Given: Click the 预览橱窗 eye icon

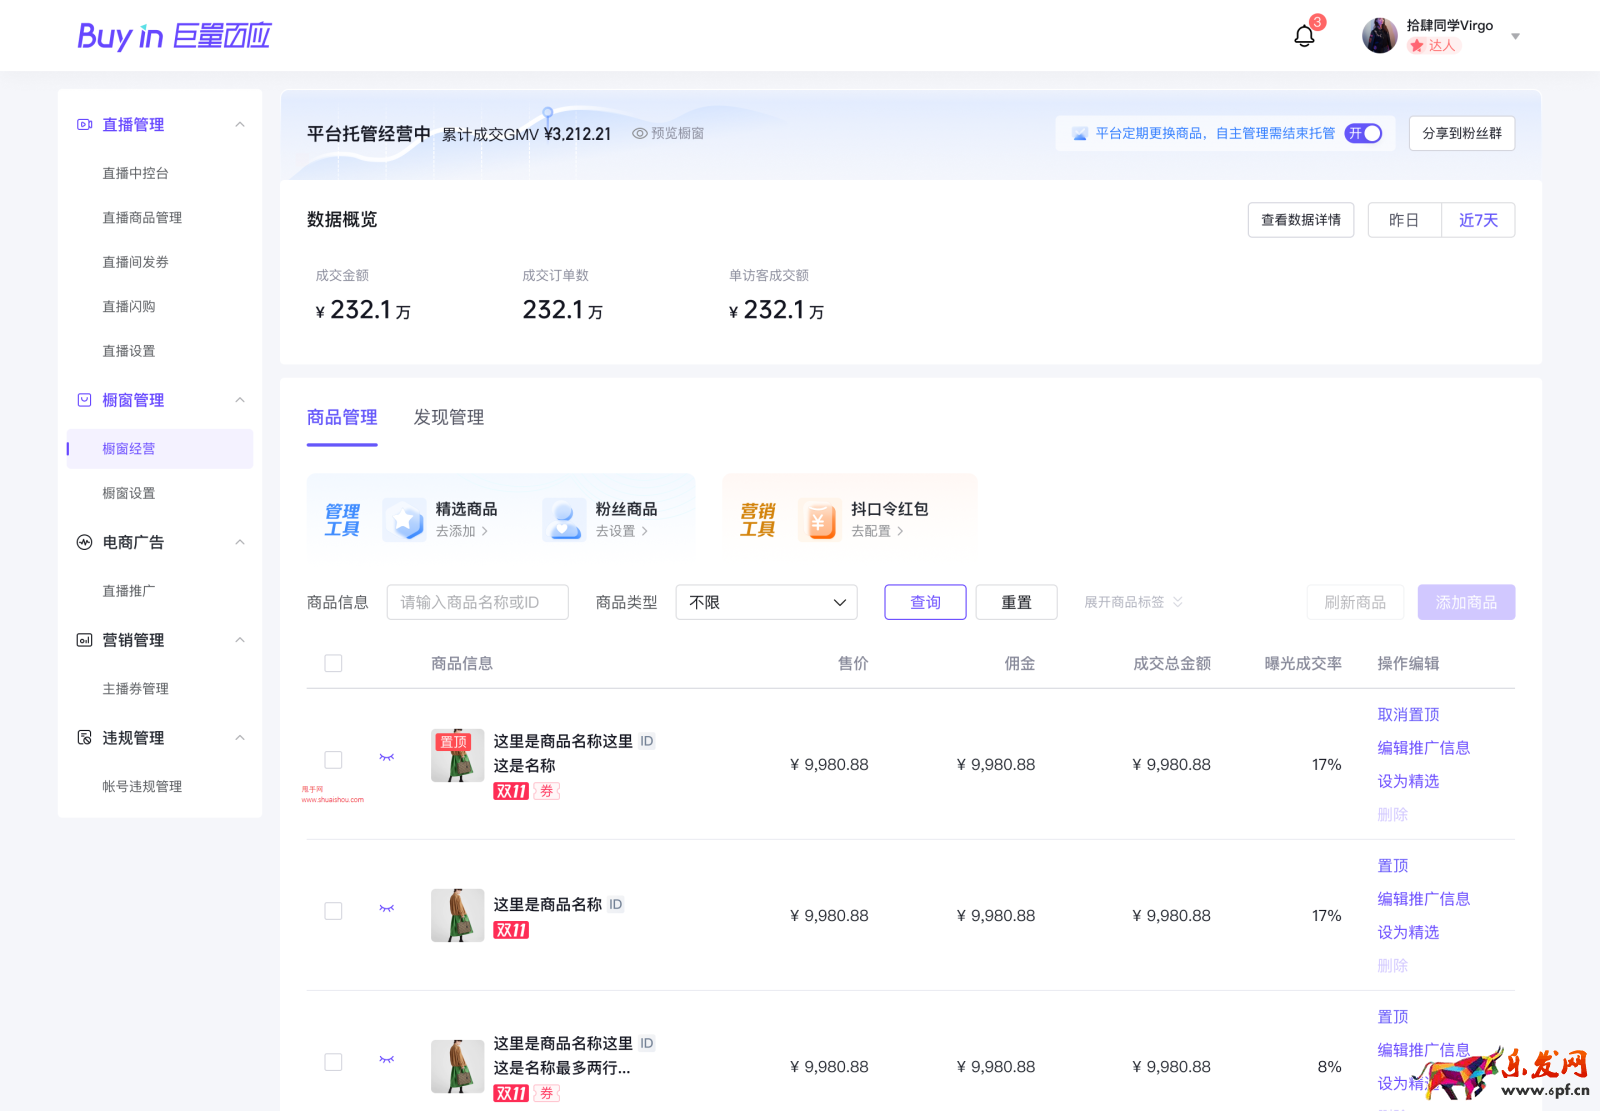Looking at the screenshot, I should (638, 133).
